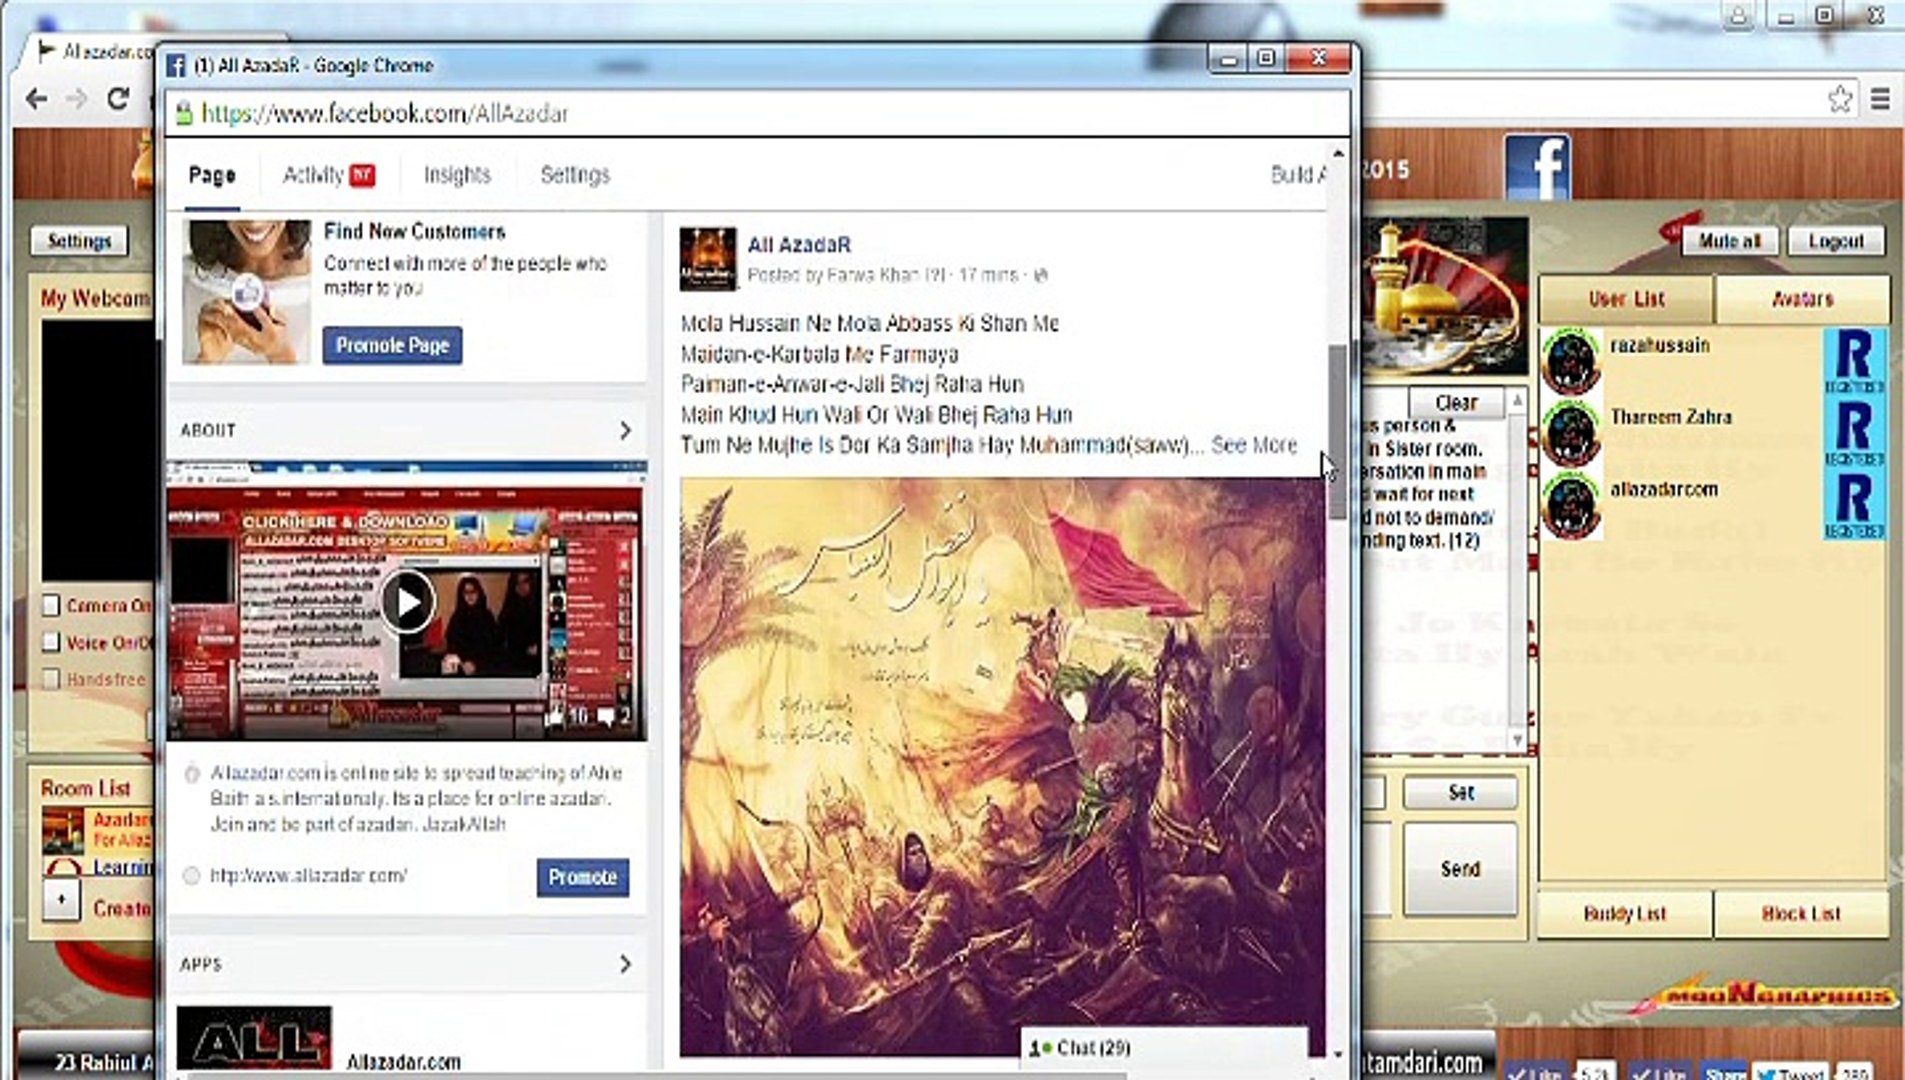
Task: Open the http://www.allazadar.com/ link
Action: tap(308, 876)
